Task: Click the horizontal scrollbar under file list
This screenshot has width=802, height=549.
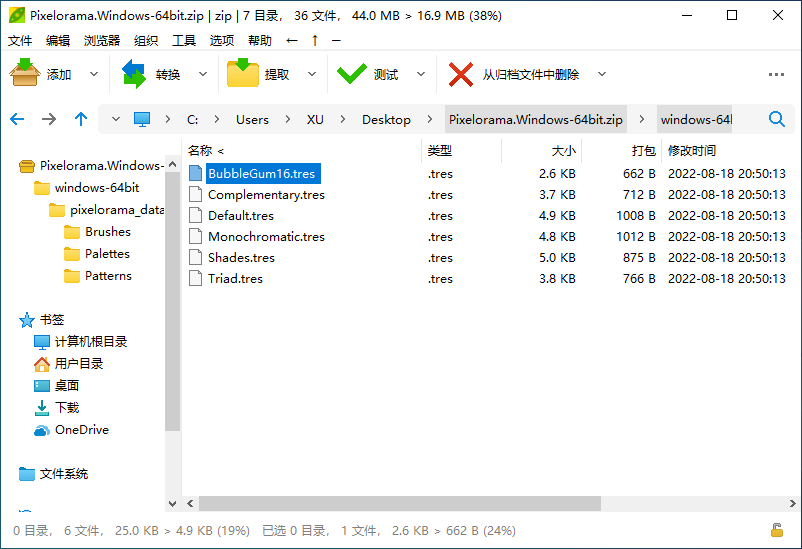Action: 400,504
